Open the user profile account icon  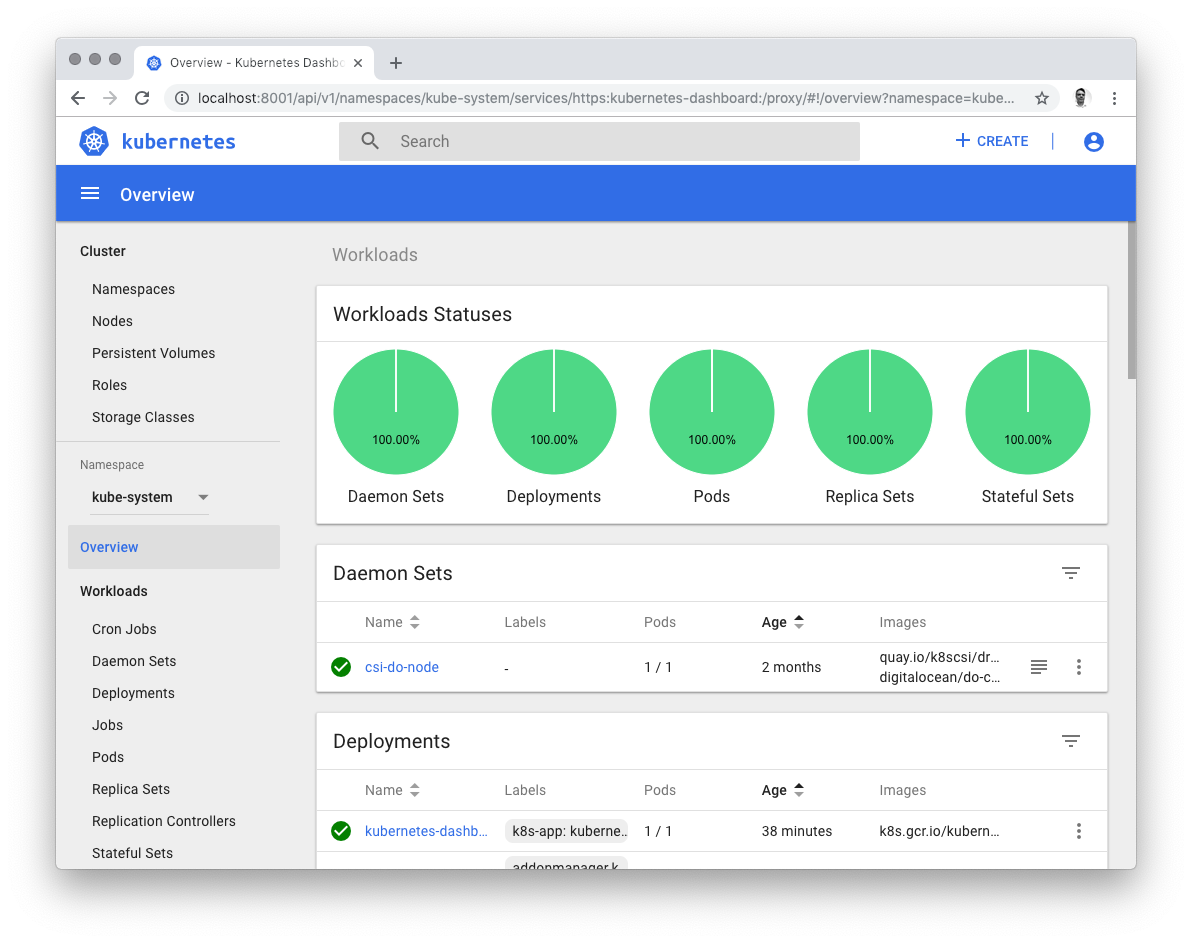[x=1093, y=141]
